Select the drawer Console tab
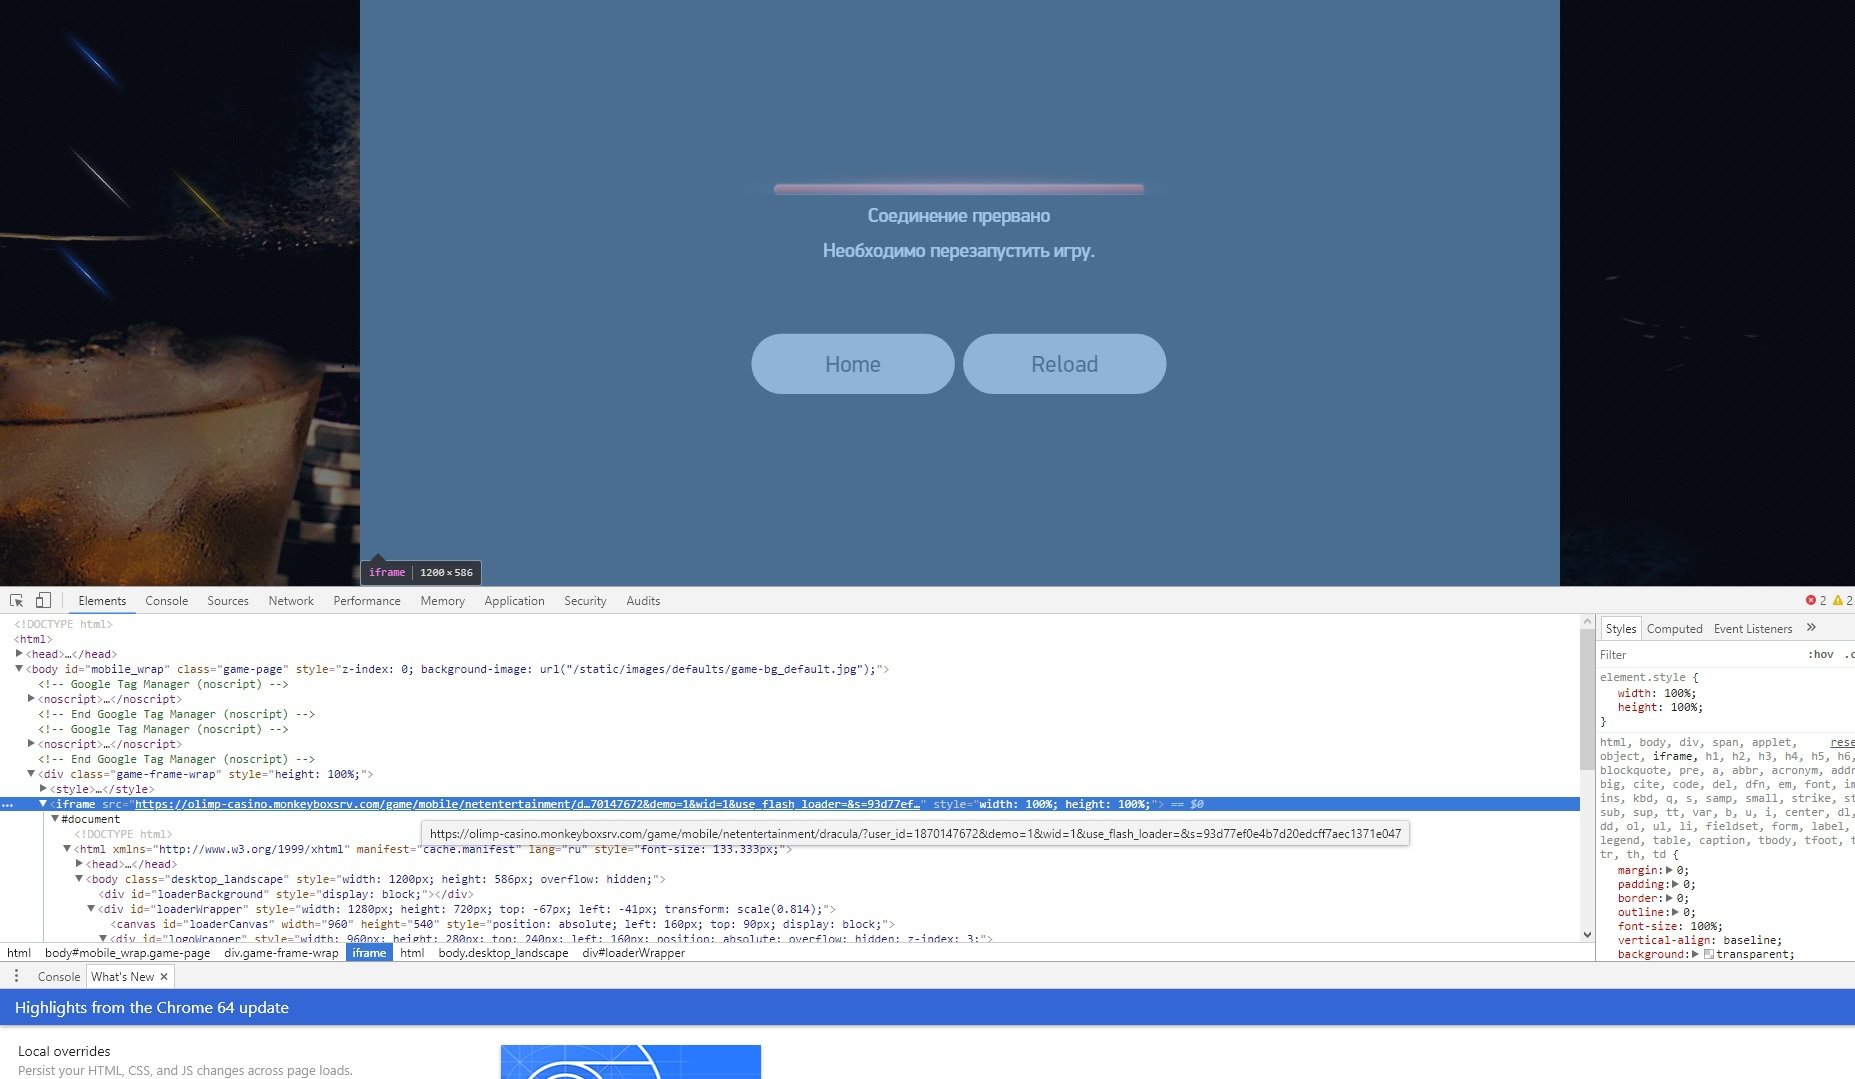Screen dimensions: 1855x1079 [58, 977]
